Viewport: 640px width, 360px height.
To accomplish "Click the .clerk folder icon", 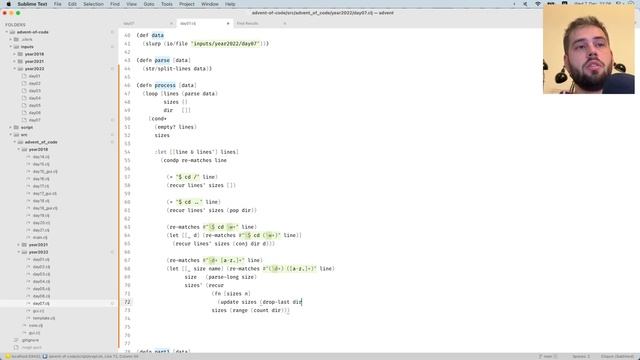I will point(16,40).
